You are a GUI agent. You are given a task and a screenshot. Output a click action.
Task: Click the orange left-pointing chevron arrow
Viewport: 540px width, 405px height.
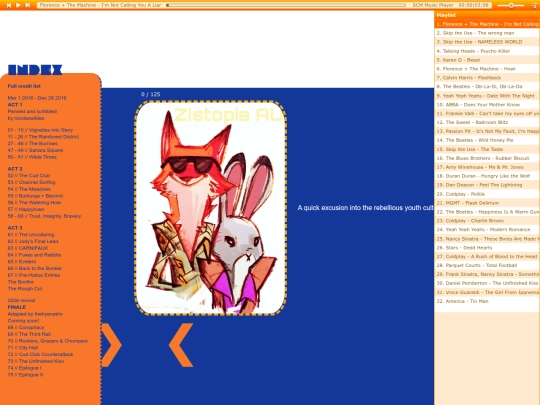(181, 345)
